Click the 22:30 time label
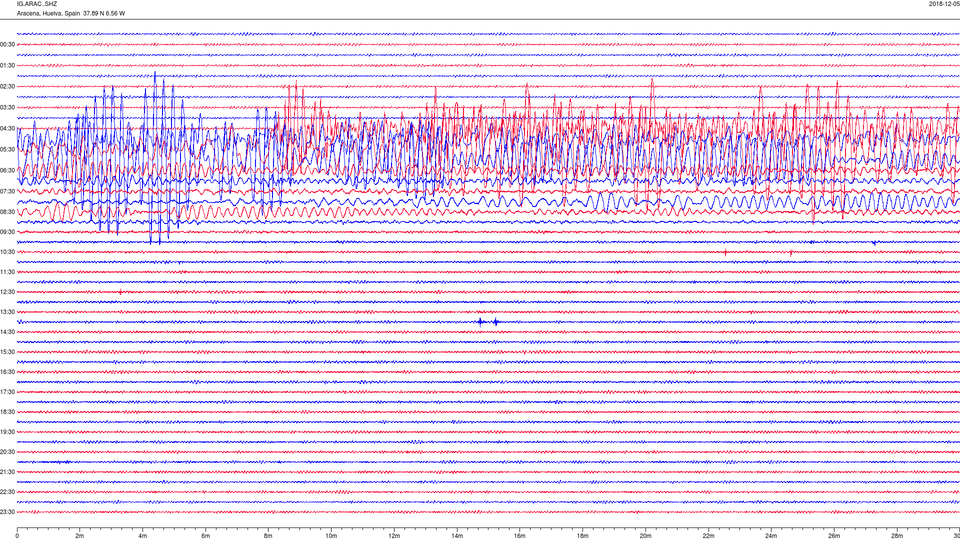Viewport: 960px width, 540px height. (7, 492)
